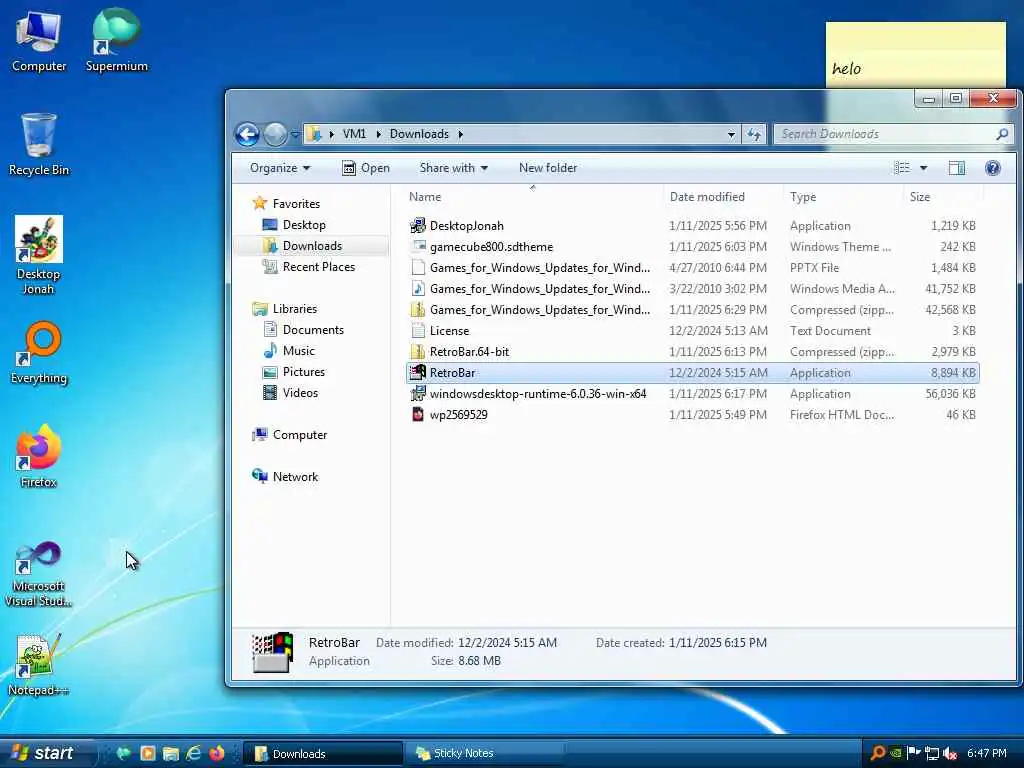Expand the arrow after Downloads breadcrumb
Image resolution: width=1024 pixels, height=768 pixels.
[460, 134]
